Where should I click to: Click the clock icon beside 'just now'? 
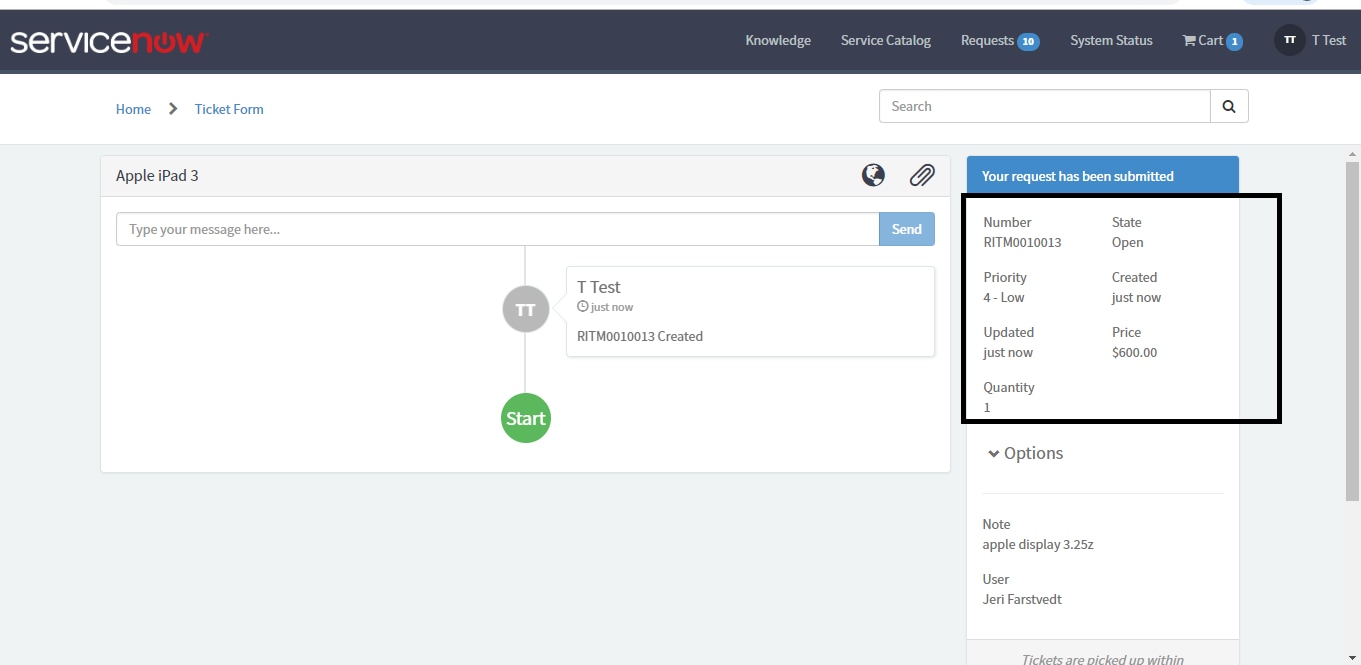pos(583,307)
